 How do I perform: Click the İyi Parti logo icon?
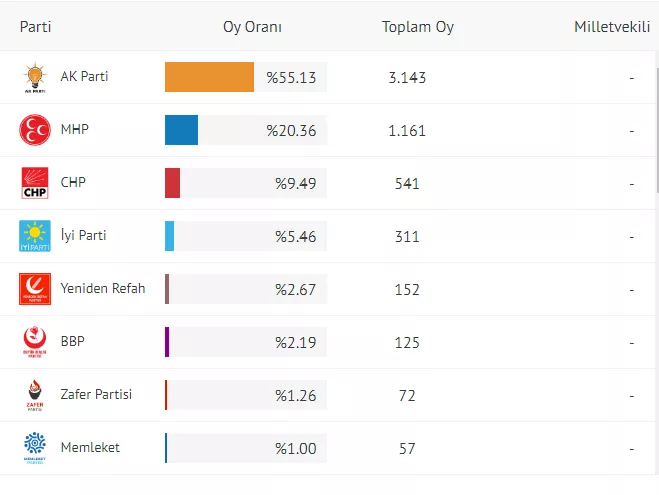(x=35, y=236)
